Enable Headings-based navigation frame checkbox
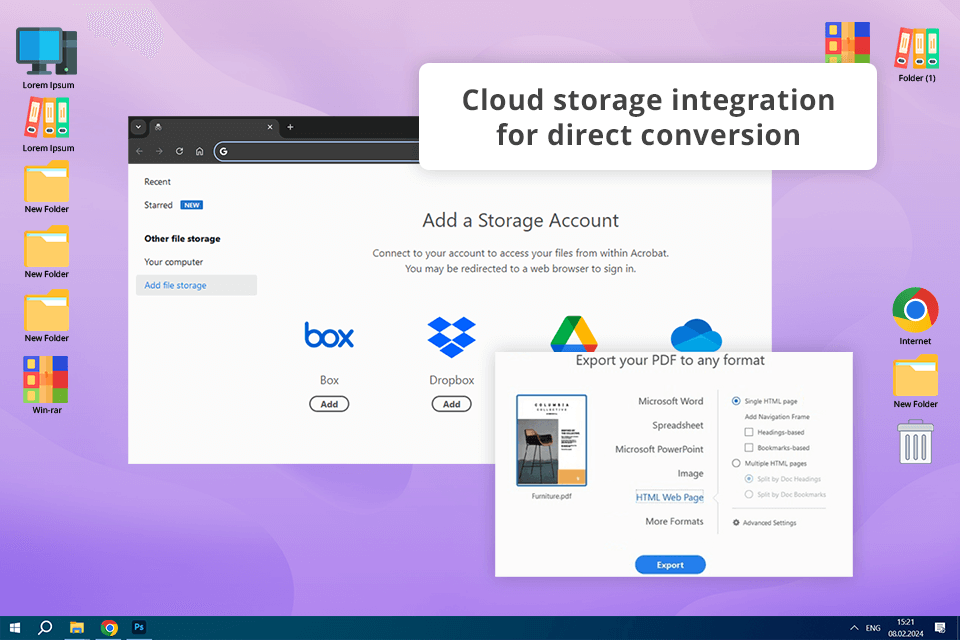The image size is (960, 640). [x=749, y=432]
